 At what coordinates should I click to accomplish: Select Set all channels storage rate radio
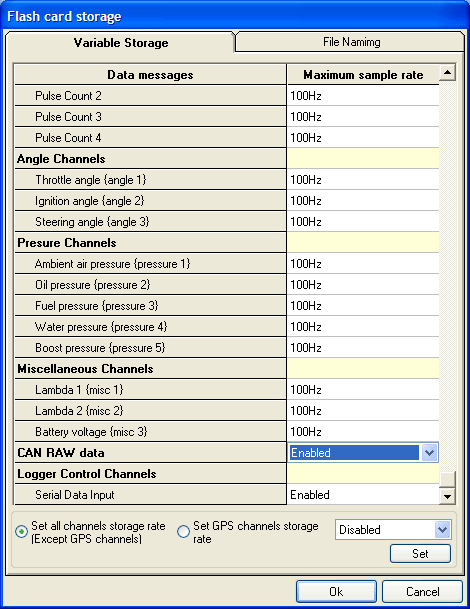point(21,531)
